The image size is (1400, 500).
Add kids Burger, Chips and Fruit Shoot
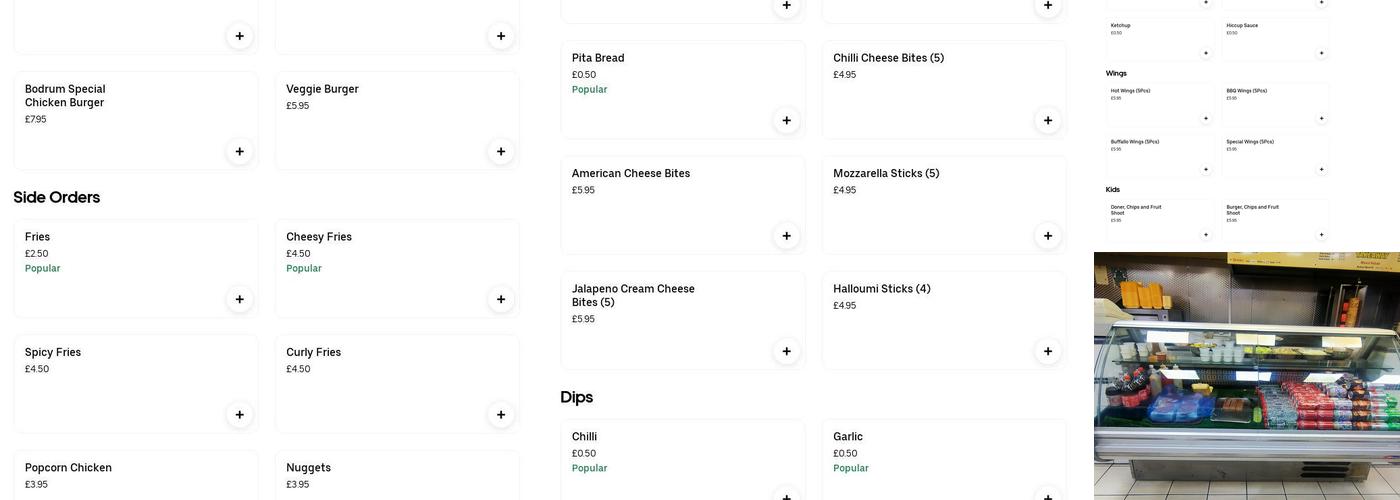1321,235
